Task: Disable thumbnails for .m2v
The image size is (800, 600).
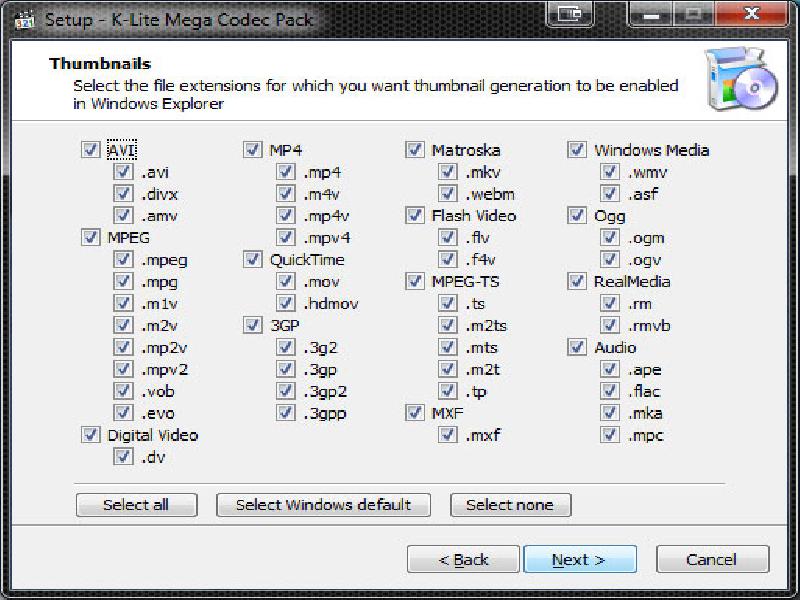Action: point(123,325)
